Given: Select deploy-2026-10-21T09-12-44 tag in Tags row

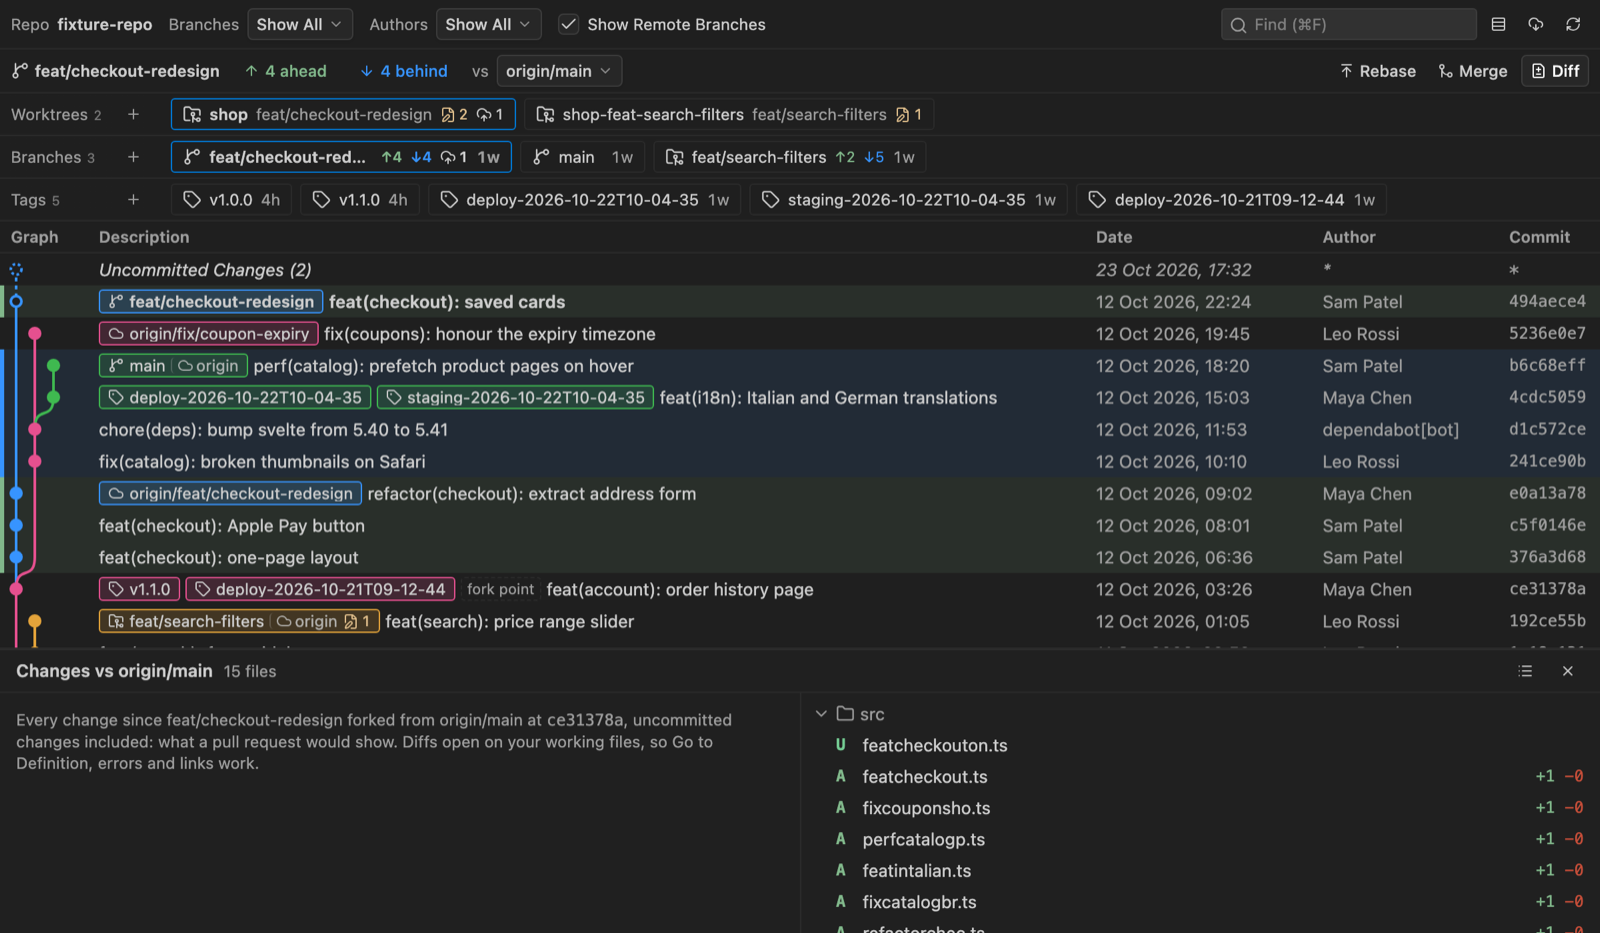Looking at the screenshot, I should click(x=1231, y=200).
